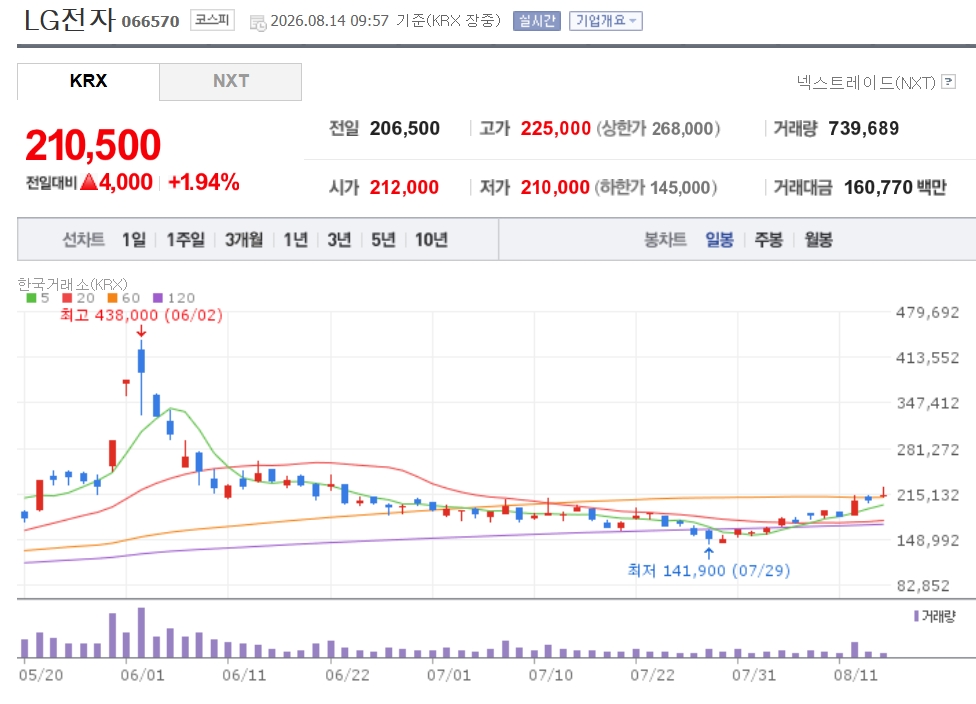Click the 코스피 market badge
The width and height of the screenshot is (976, 704).
pos(212,20)
